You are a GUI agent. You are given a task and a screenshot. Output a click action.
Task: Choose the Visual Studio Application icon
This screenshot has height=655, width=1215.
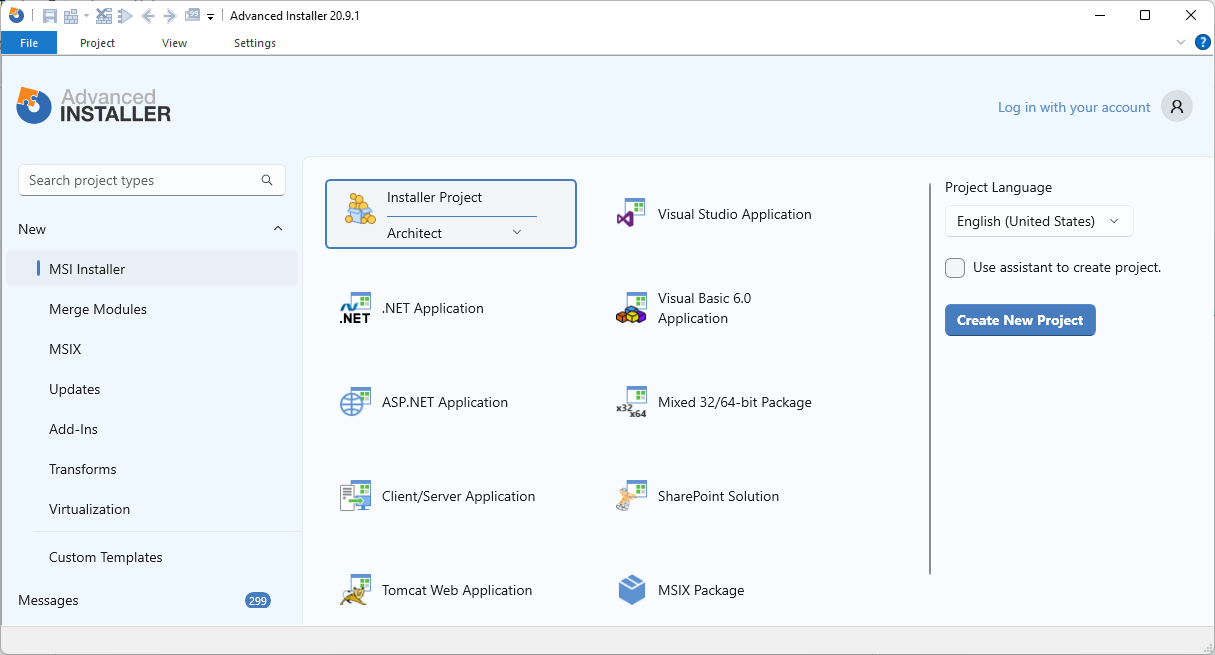point(631,214)
